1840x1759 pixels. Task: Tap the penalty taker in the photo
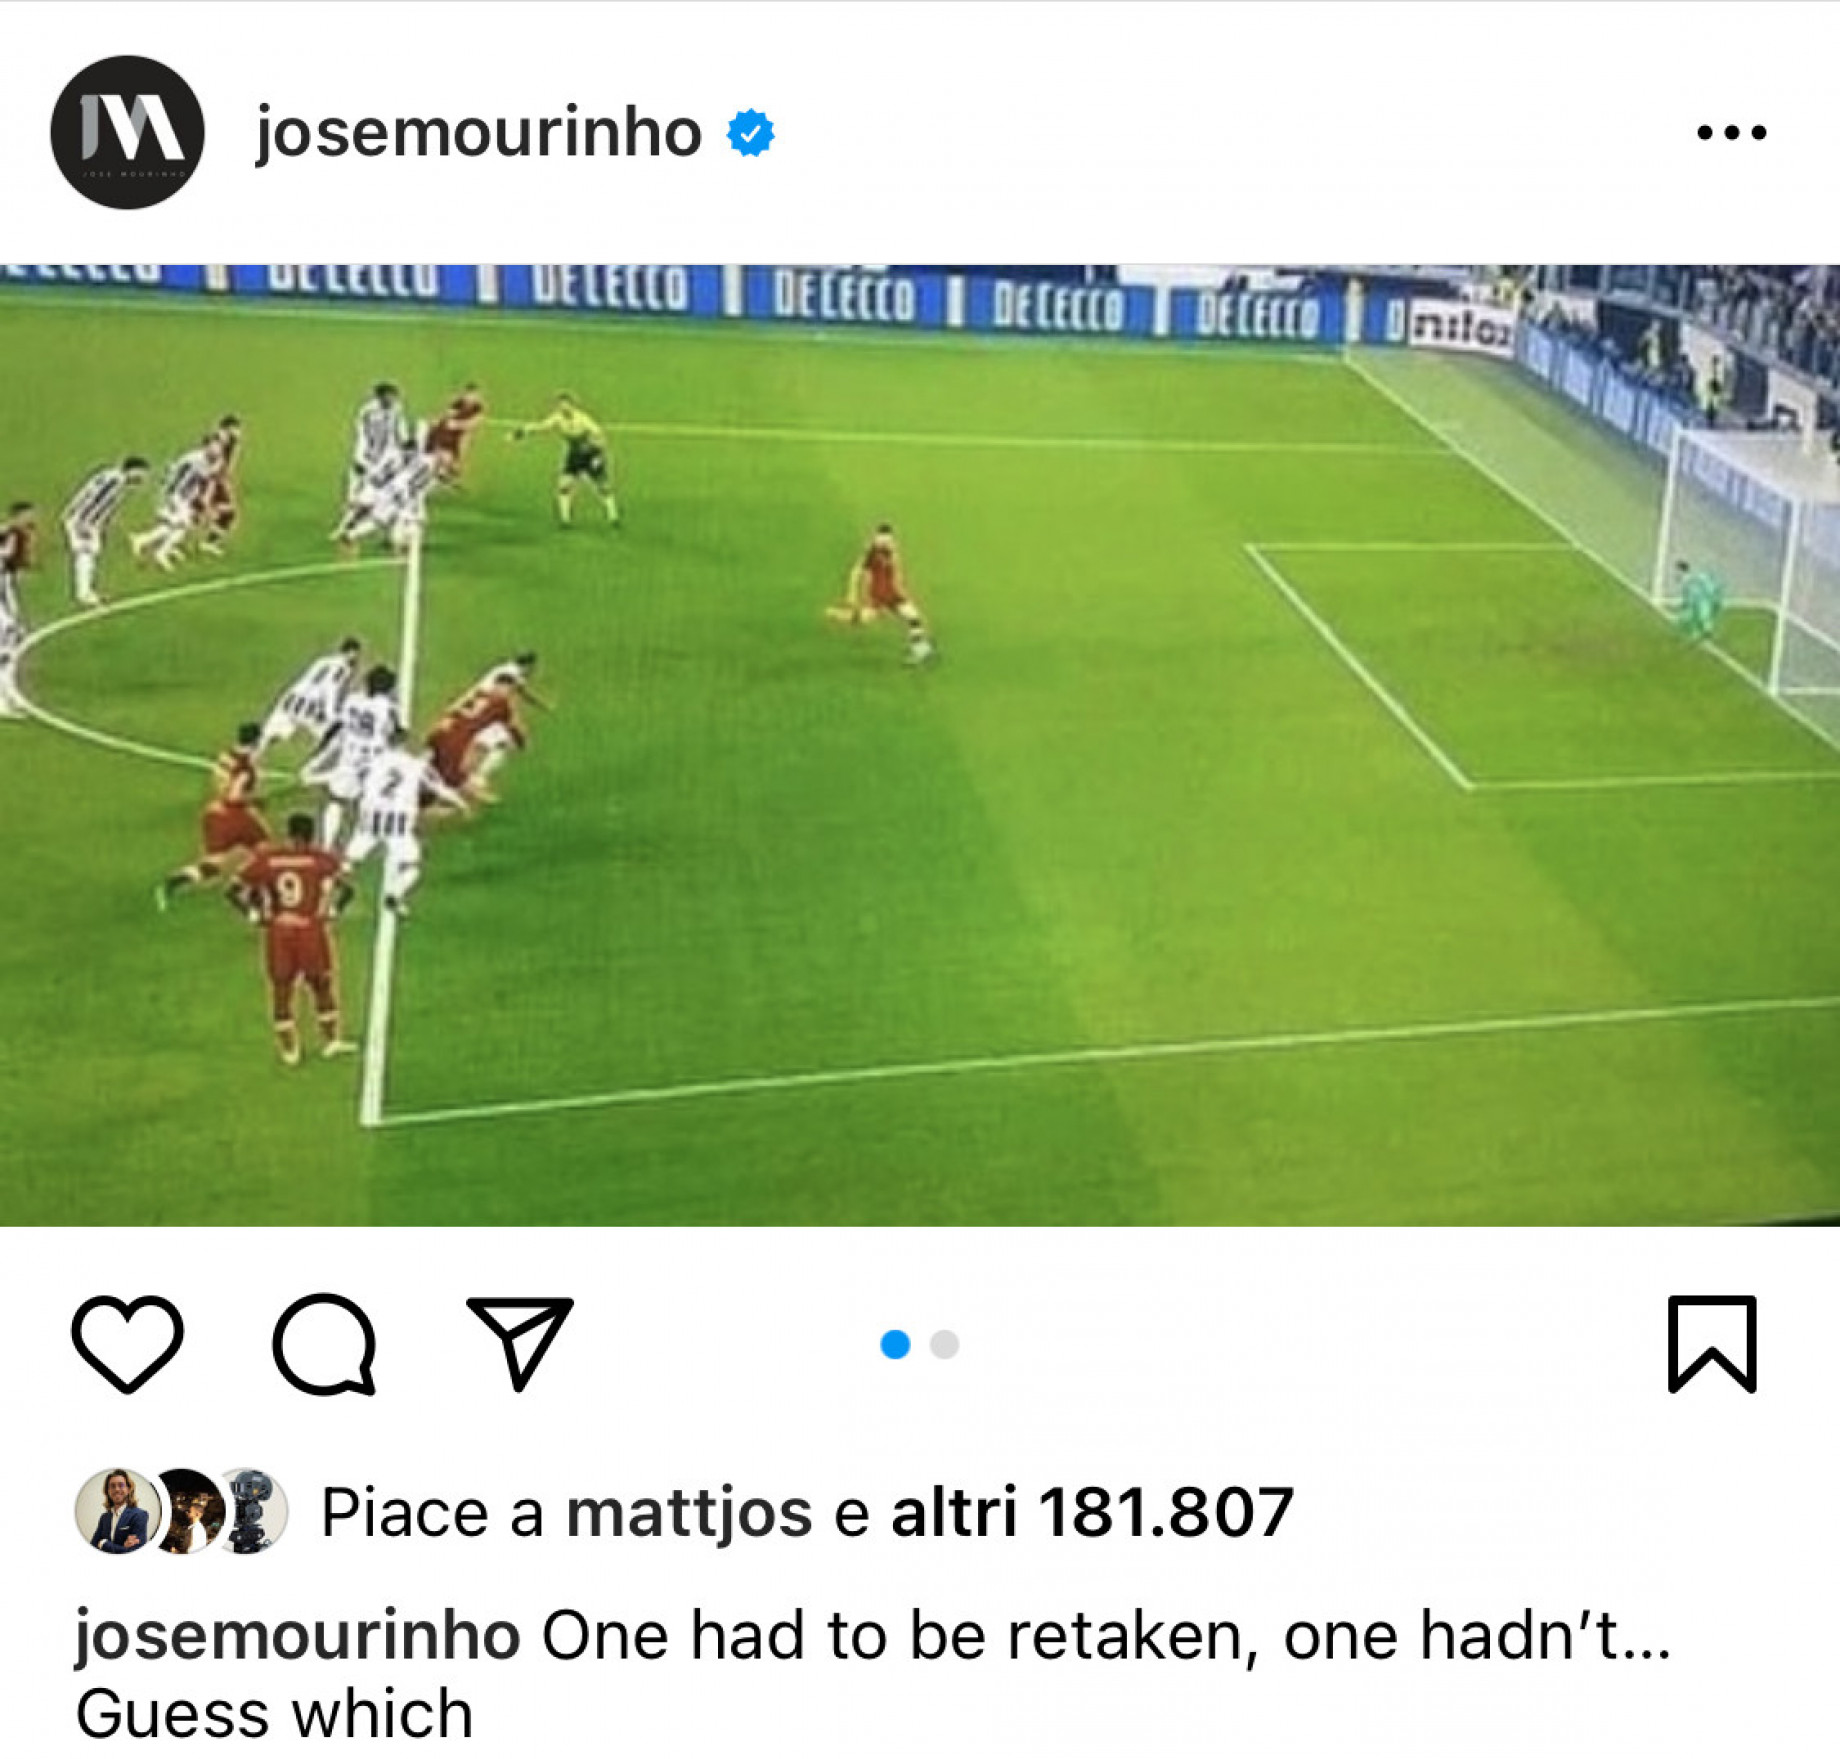tap(883, 593)
